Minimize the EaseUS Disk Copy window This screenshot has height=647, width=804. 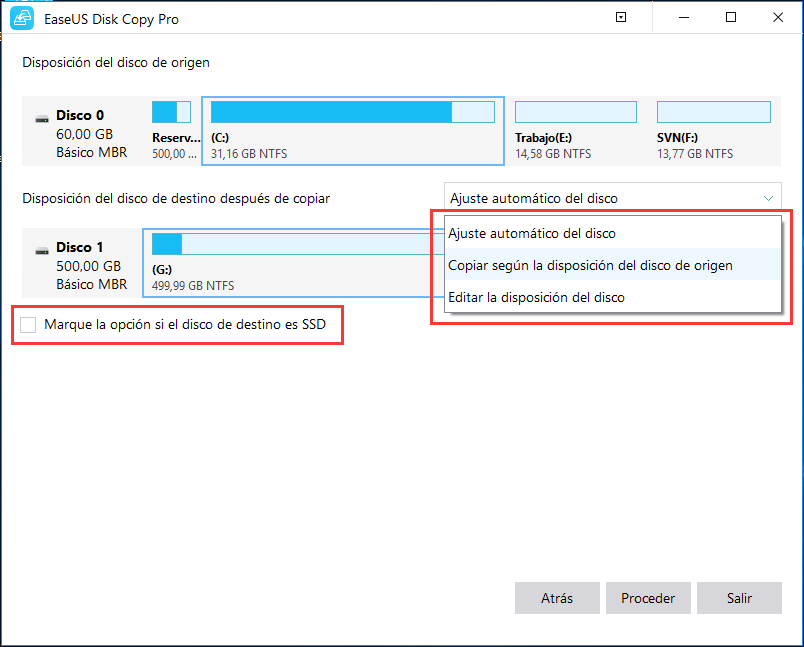[x=684, y=17]
